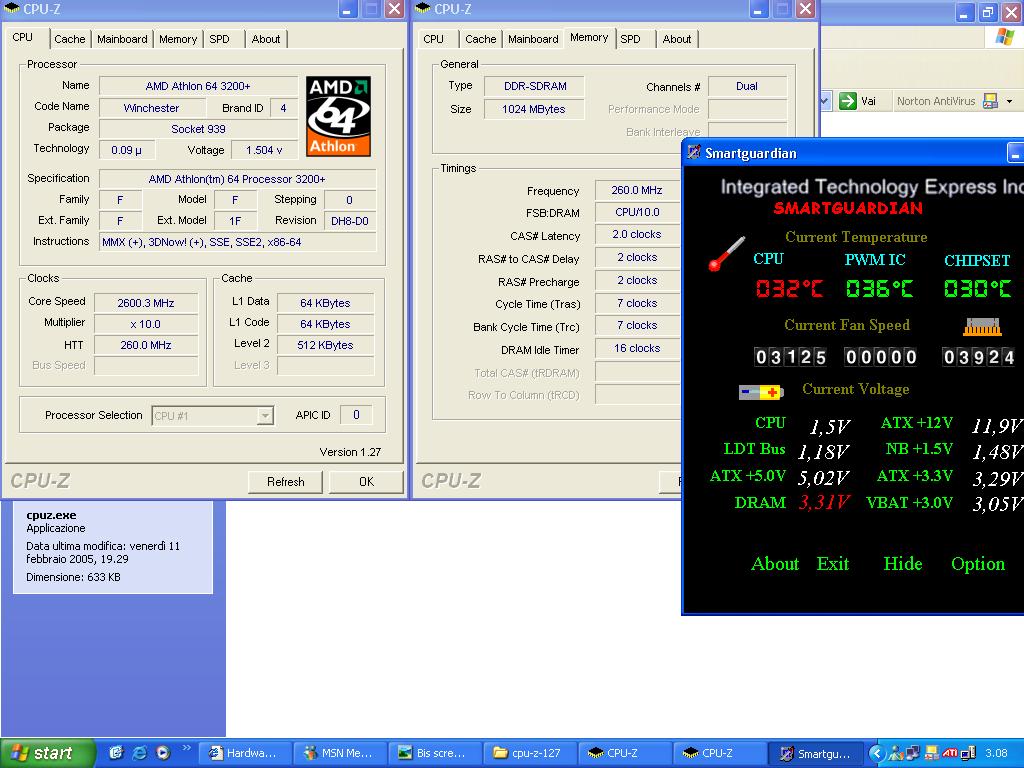Screen dimensions: 1024x768
Task: Select the SPD tab in the processor CPU-Z window
Action: [219, 39]
